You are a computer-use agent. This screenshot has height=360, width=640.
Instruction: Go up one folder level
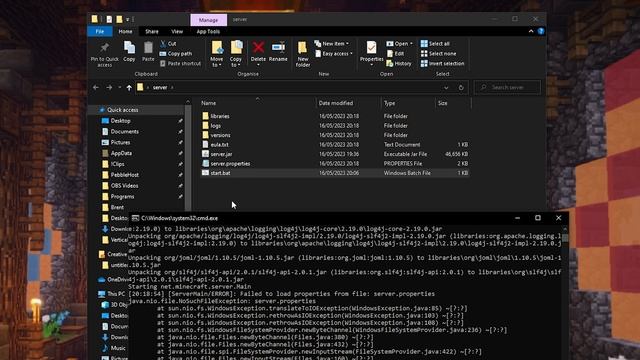tap(129, 87)
